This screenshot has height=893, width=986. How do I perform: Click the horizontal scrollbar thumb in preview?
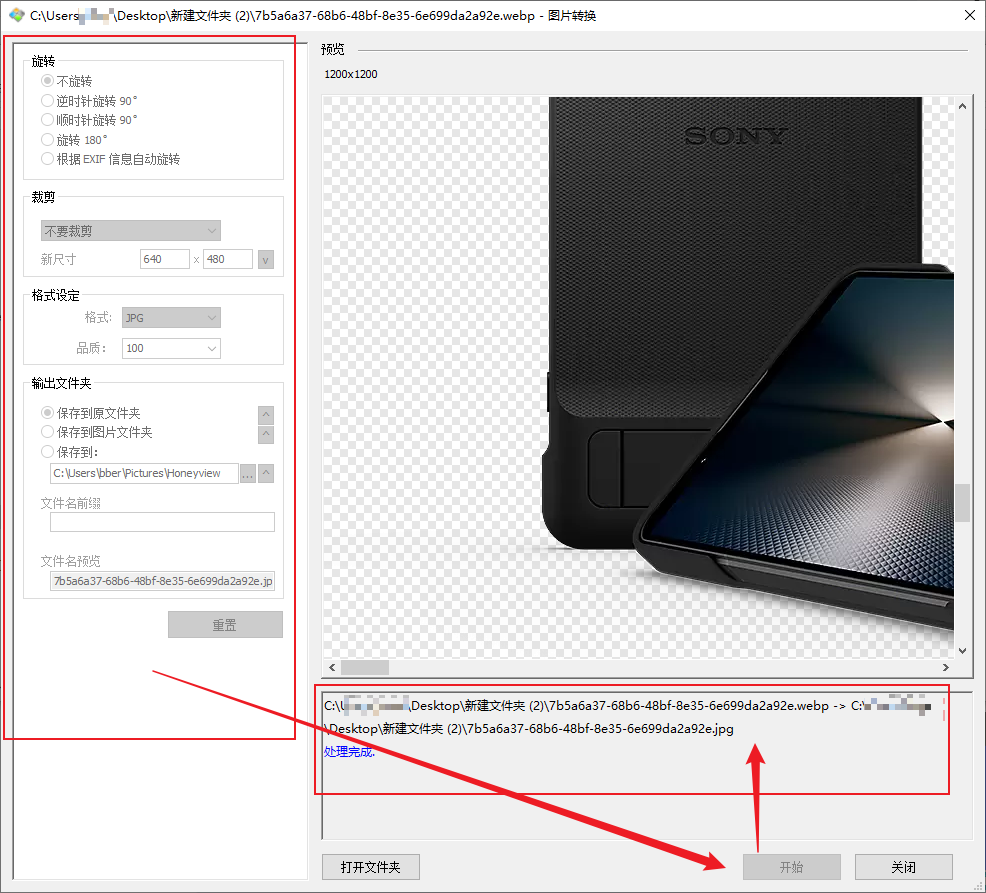click(x=365, y=667)
